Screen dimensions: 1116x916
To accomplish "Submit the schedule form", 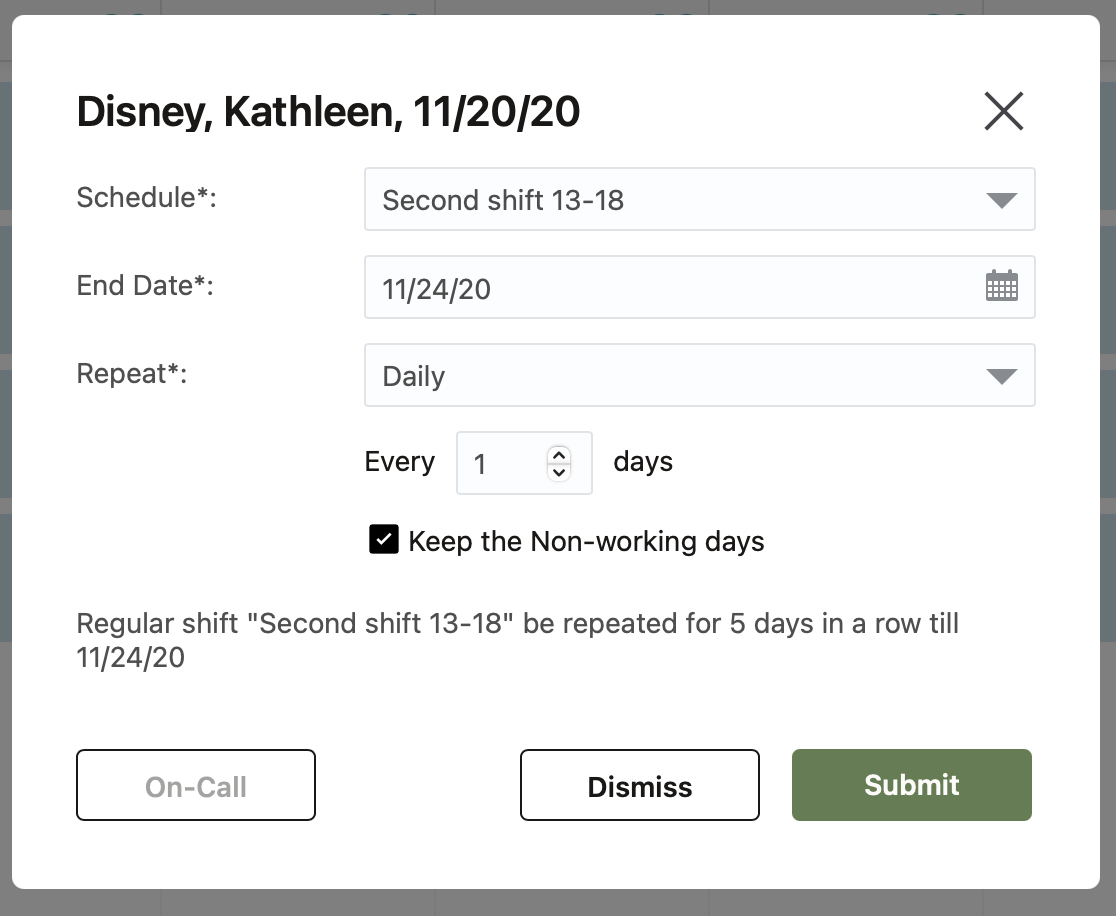I will pos(911,785).
